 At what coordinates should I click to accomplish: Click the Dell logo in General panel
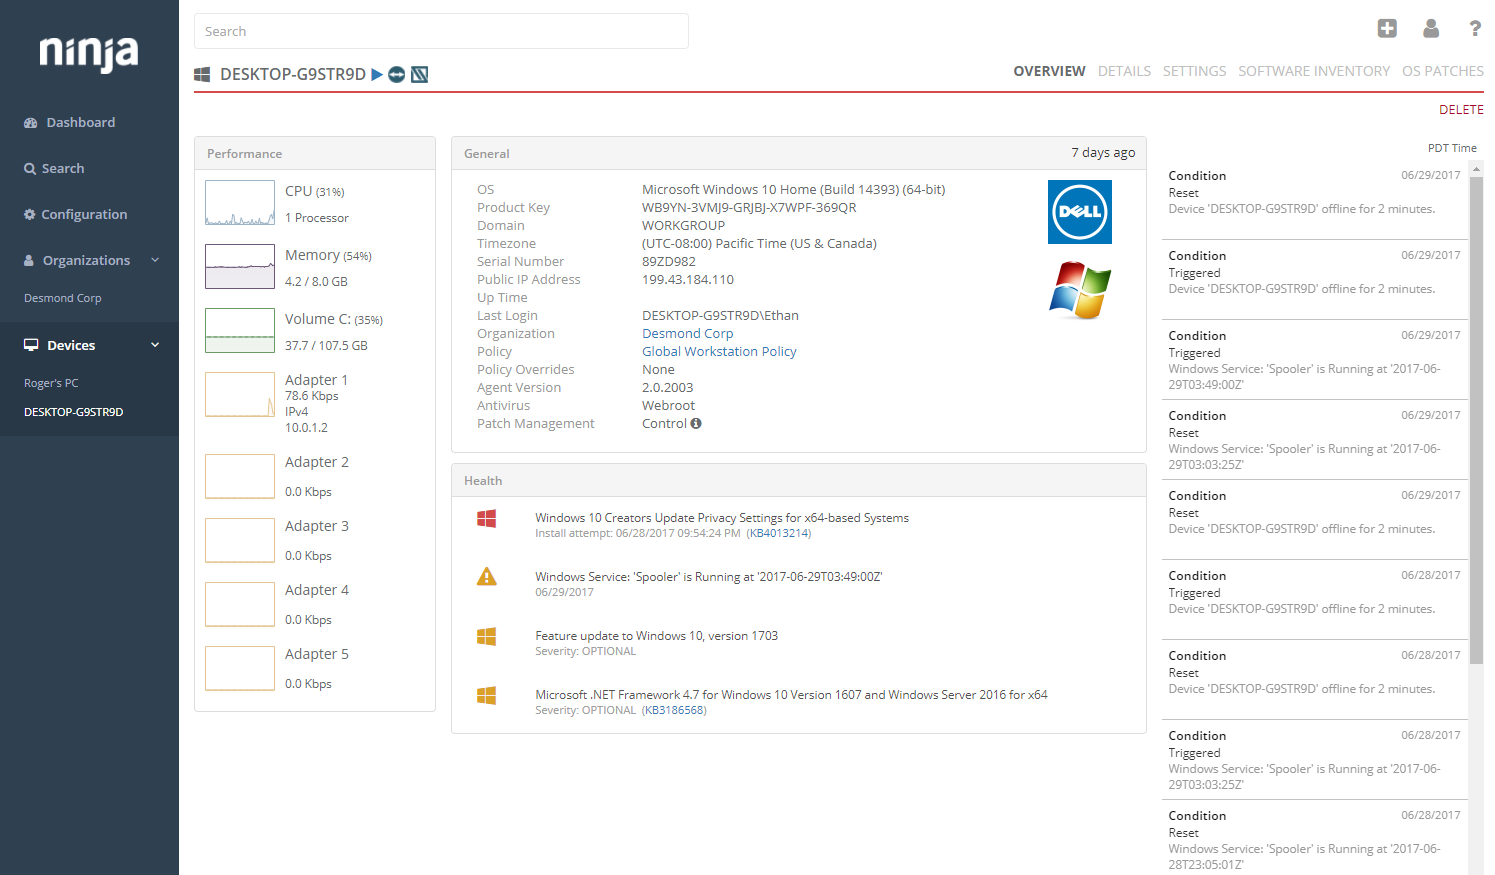(1080, 212)
